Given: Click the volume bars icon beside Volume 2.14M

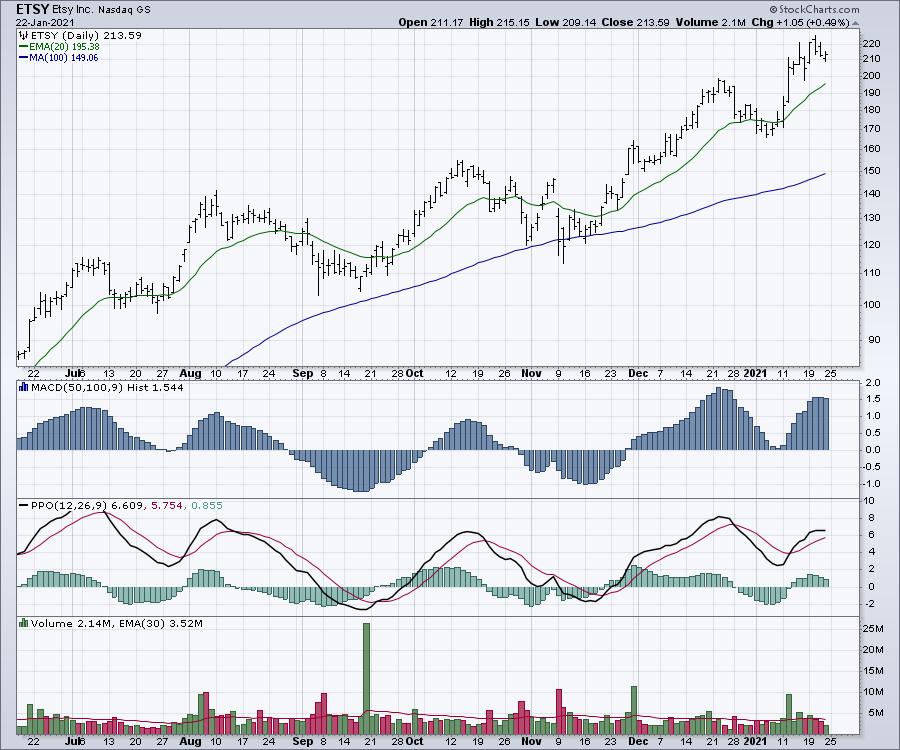Looking at the screenshot, I should coord(24,623).
